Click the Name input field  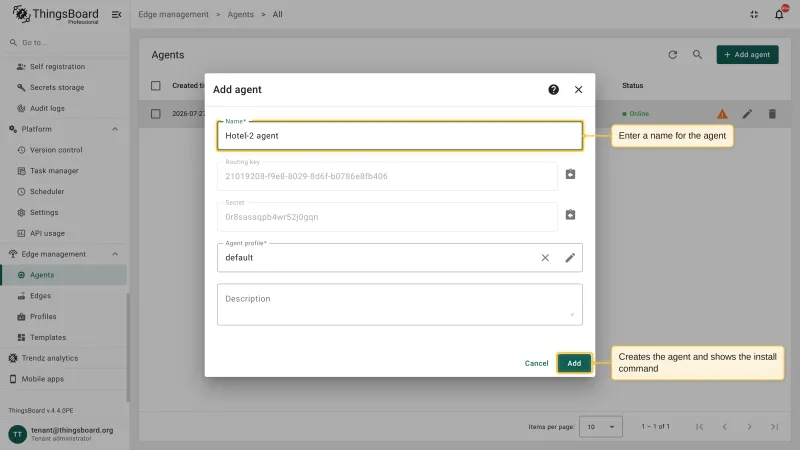point(399,136)
